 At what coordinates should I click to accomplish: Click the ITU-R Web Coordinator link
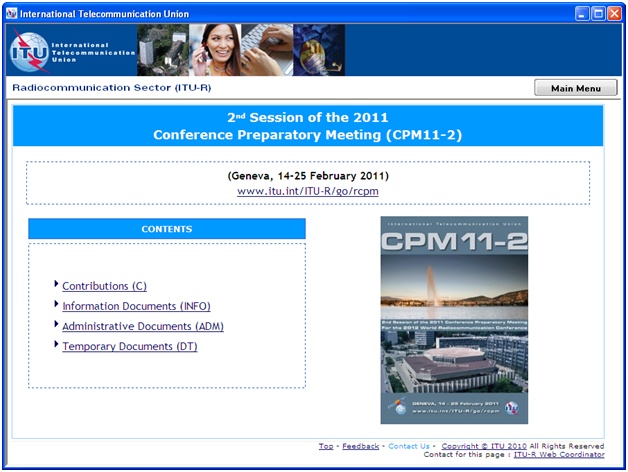[559, 455]
